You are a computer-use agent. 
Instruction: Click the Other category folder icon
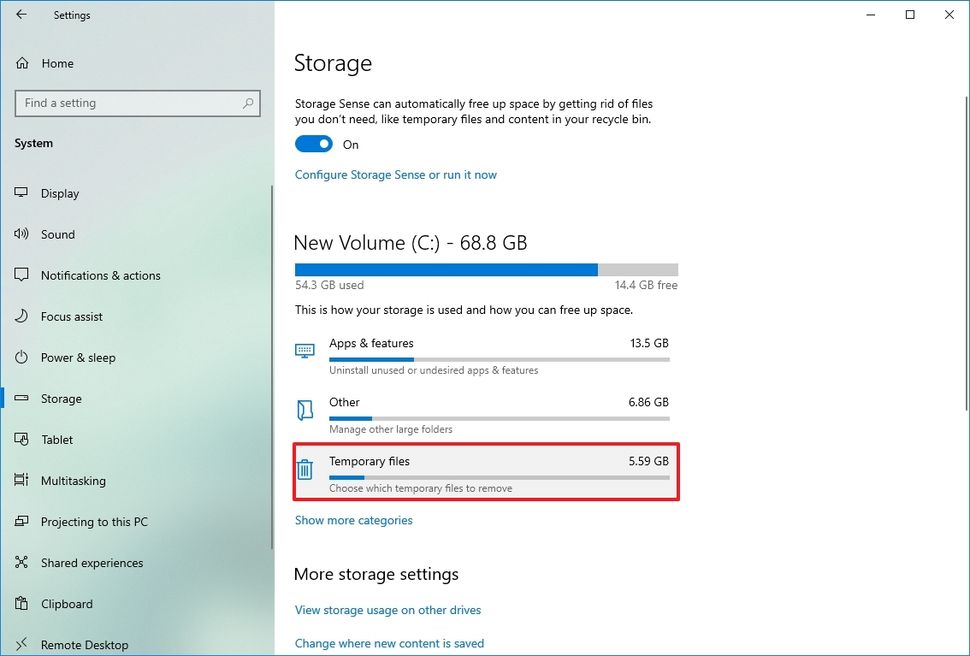[x=305, y=409]
